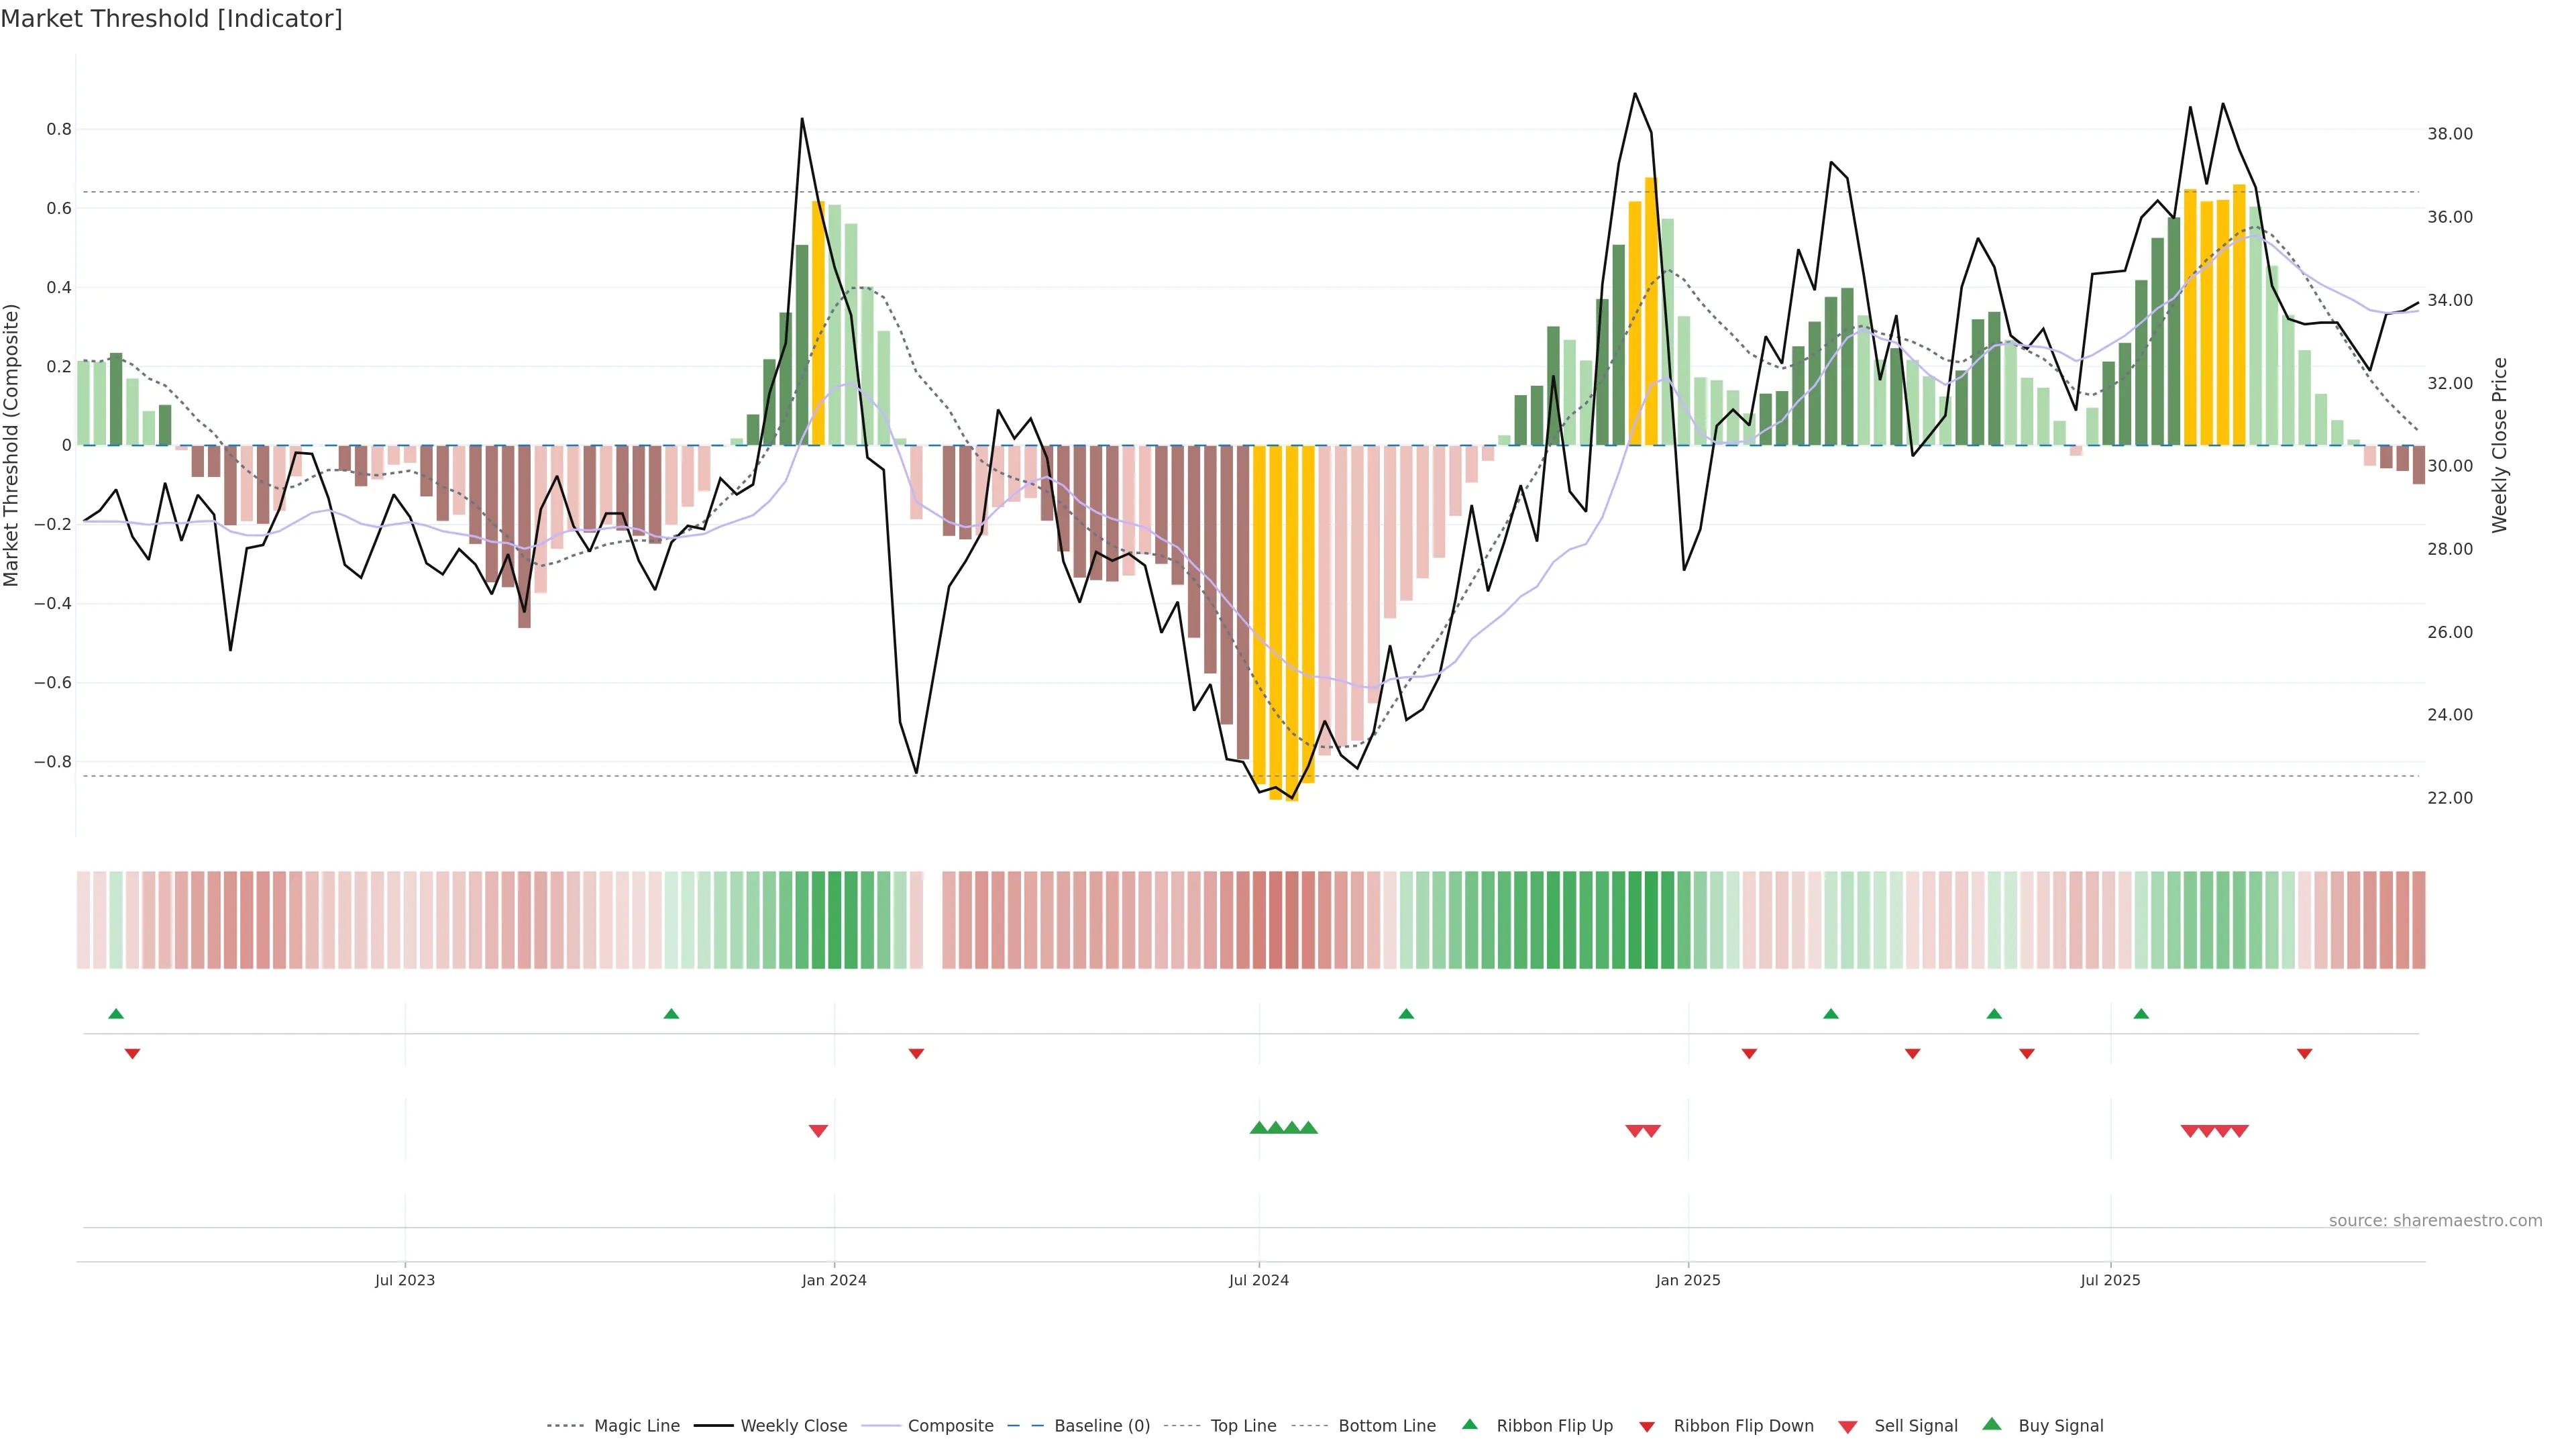Click the Buy Signal legend icon

tap(1992, 1424)
